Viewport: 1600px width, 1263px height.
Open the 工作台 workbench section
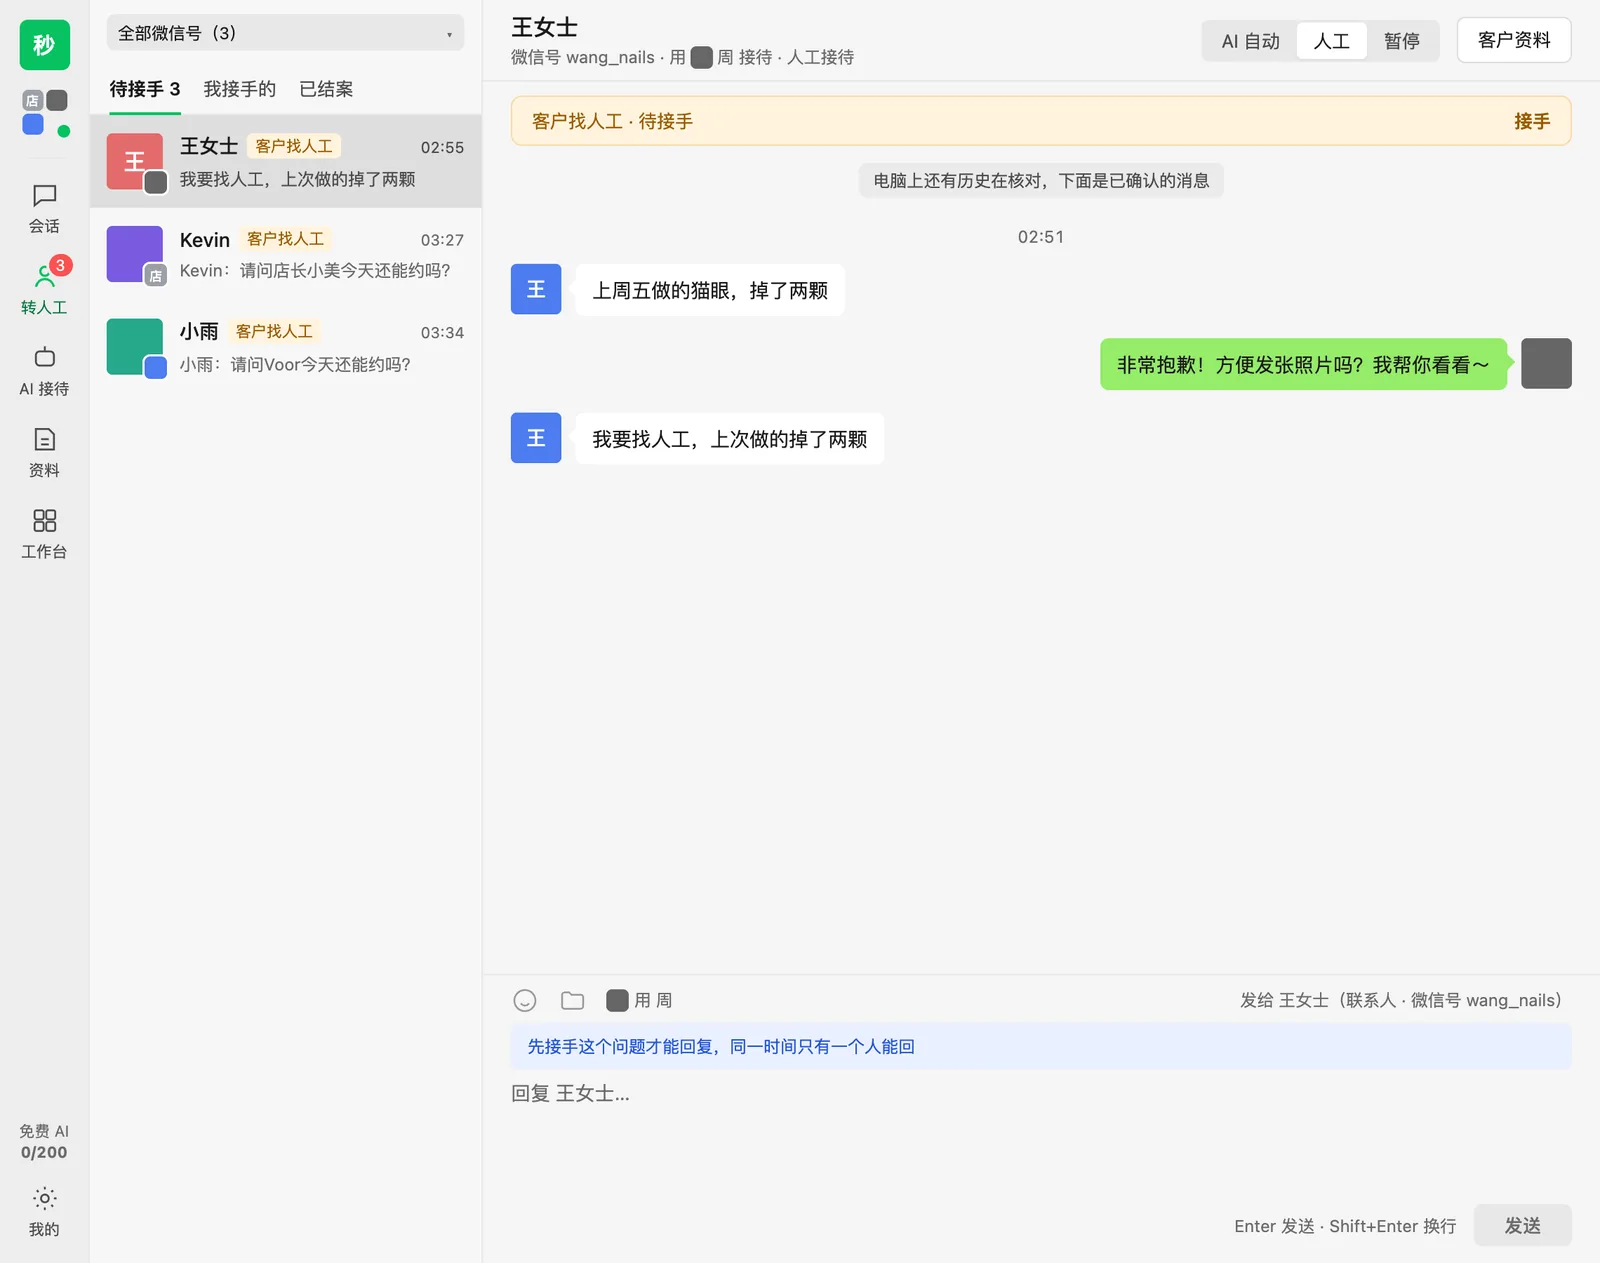pos(44,534)
